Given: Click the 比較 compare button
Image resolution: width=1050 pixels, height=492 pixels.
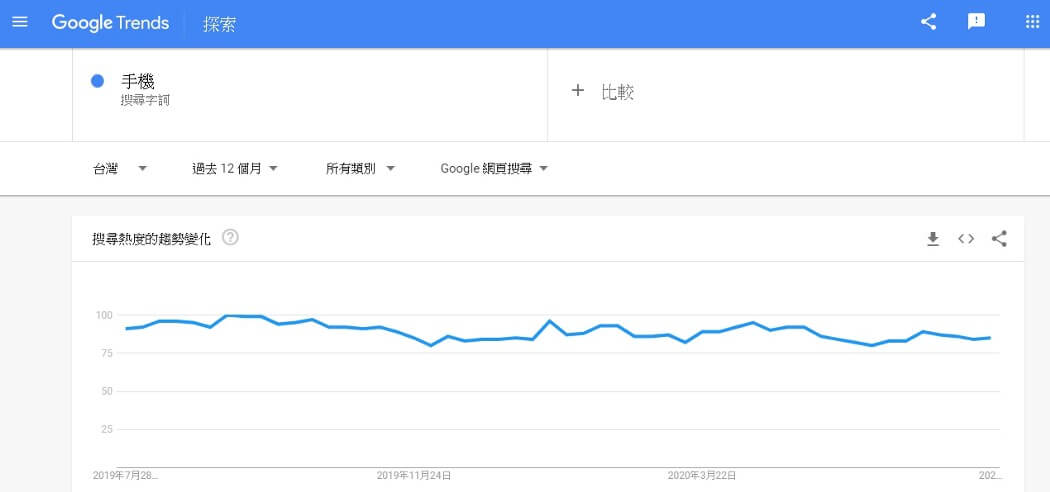Looking at the screenshot, I should pos(617,92).
